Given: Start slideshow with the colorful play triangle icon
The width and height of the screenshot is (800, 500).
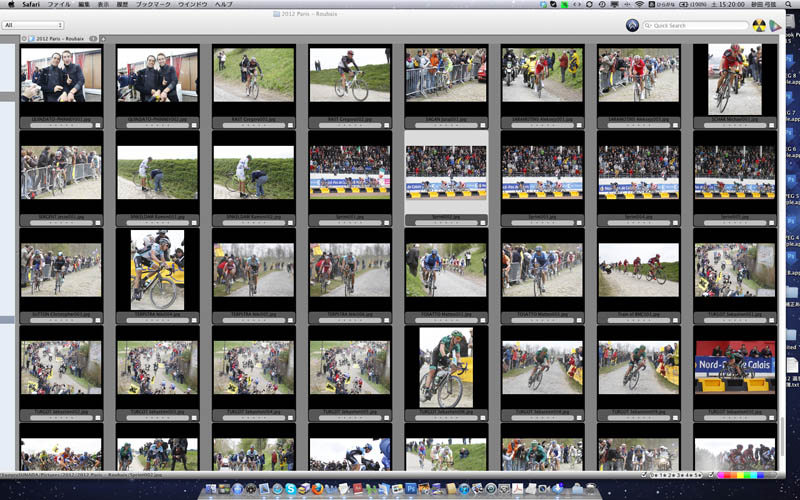Looking at the screenshot, I should point(776,25).
